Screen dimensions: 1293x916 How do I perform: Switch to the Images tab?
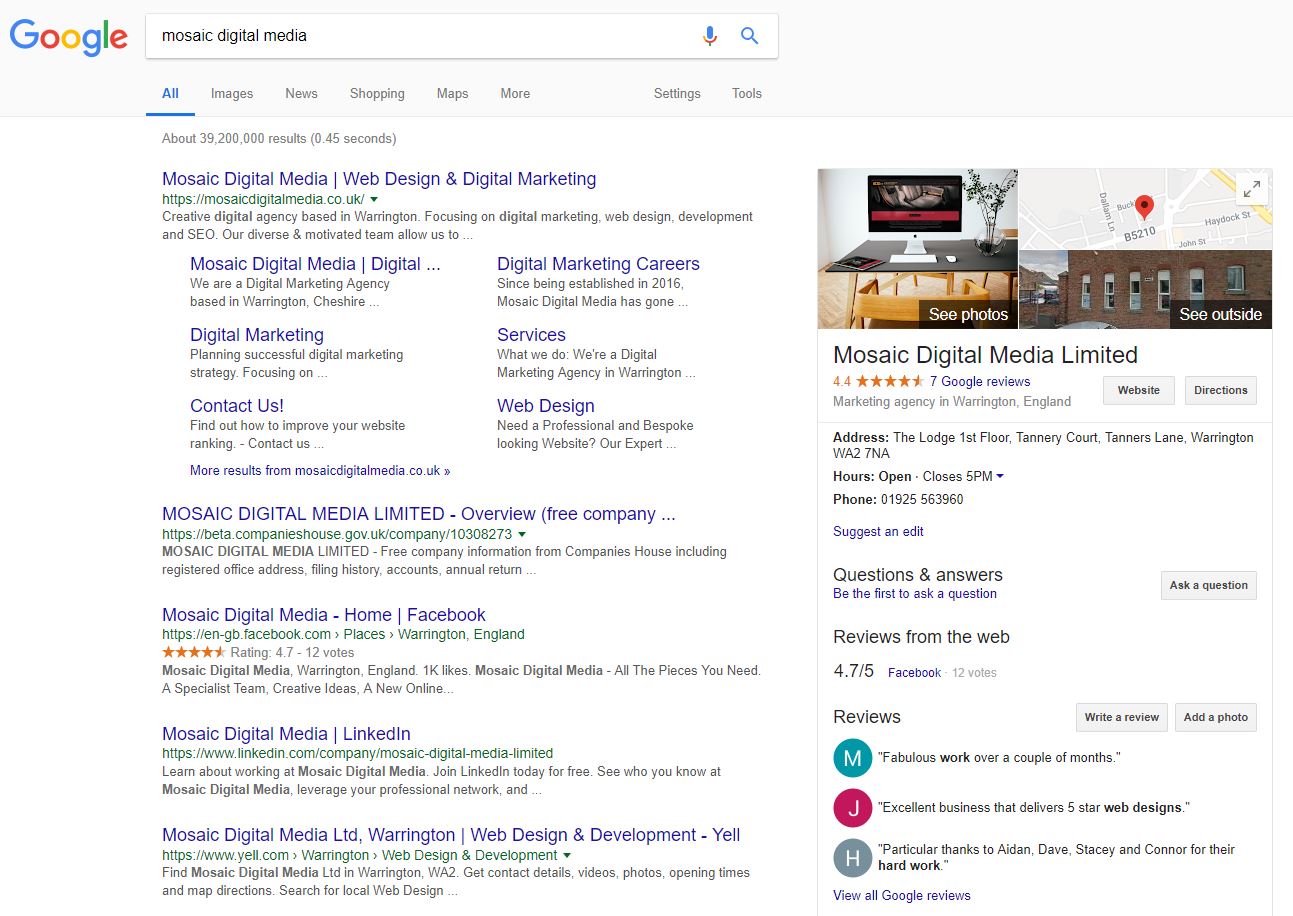click(x=232, y=93)
